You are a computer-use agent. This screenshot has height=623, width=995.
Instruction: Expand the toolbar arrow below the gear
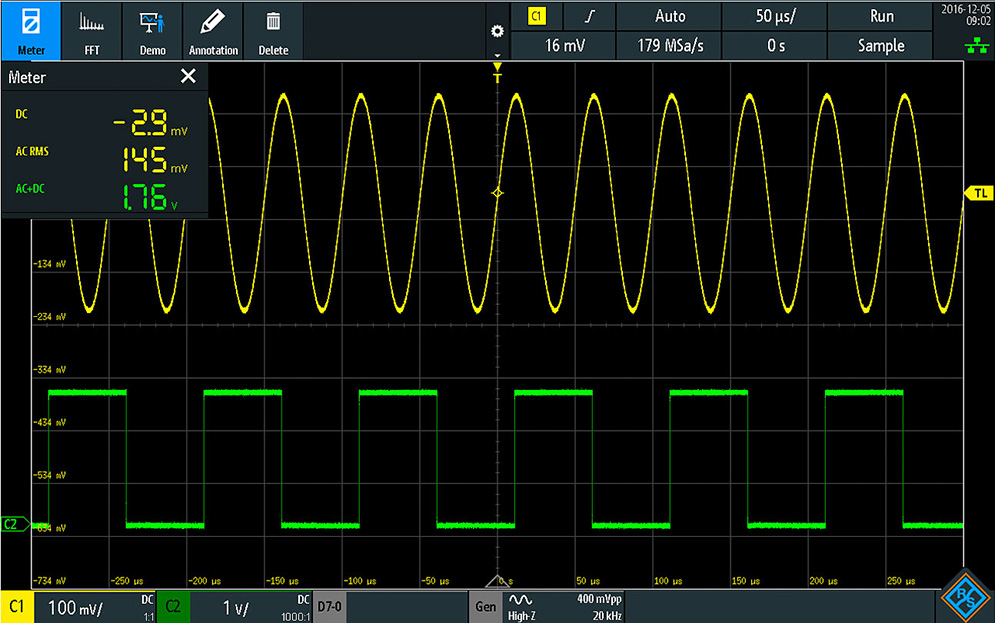pyautogui.click(x=496, y=54)
